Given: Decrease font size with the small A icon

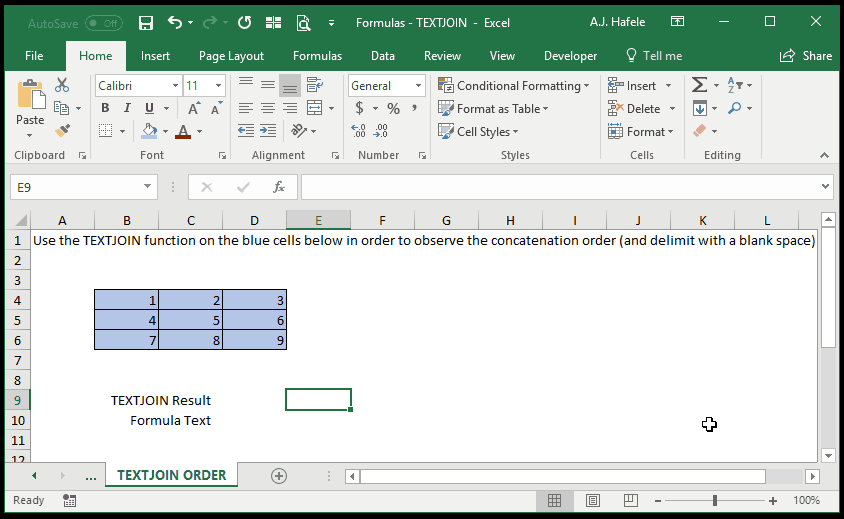Looking at the screenshot, I should (216, 108).
